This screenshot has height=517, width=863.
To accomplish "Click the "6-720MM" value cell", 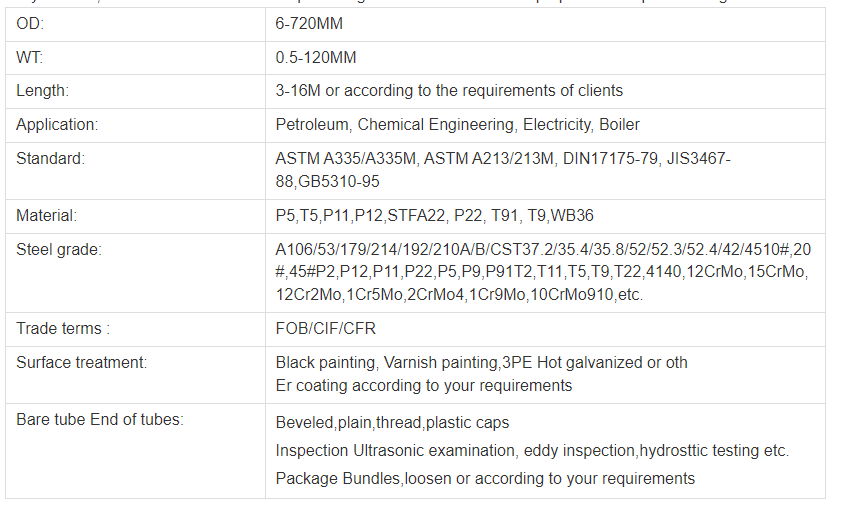I will pyautogui.click(x=308, y=24).
